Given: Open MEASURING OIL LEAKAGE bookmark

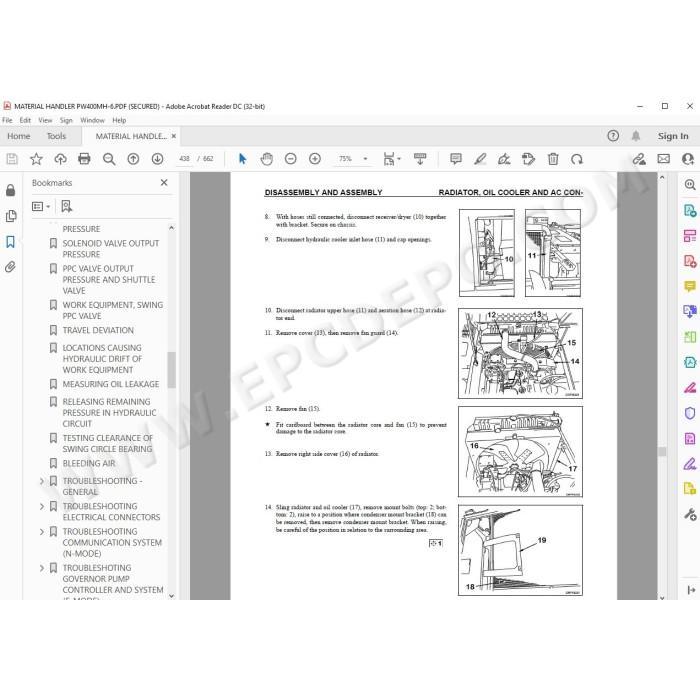Looking at the screenshot, I should coord(111,384).
